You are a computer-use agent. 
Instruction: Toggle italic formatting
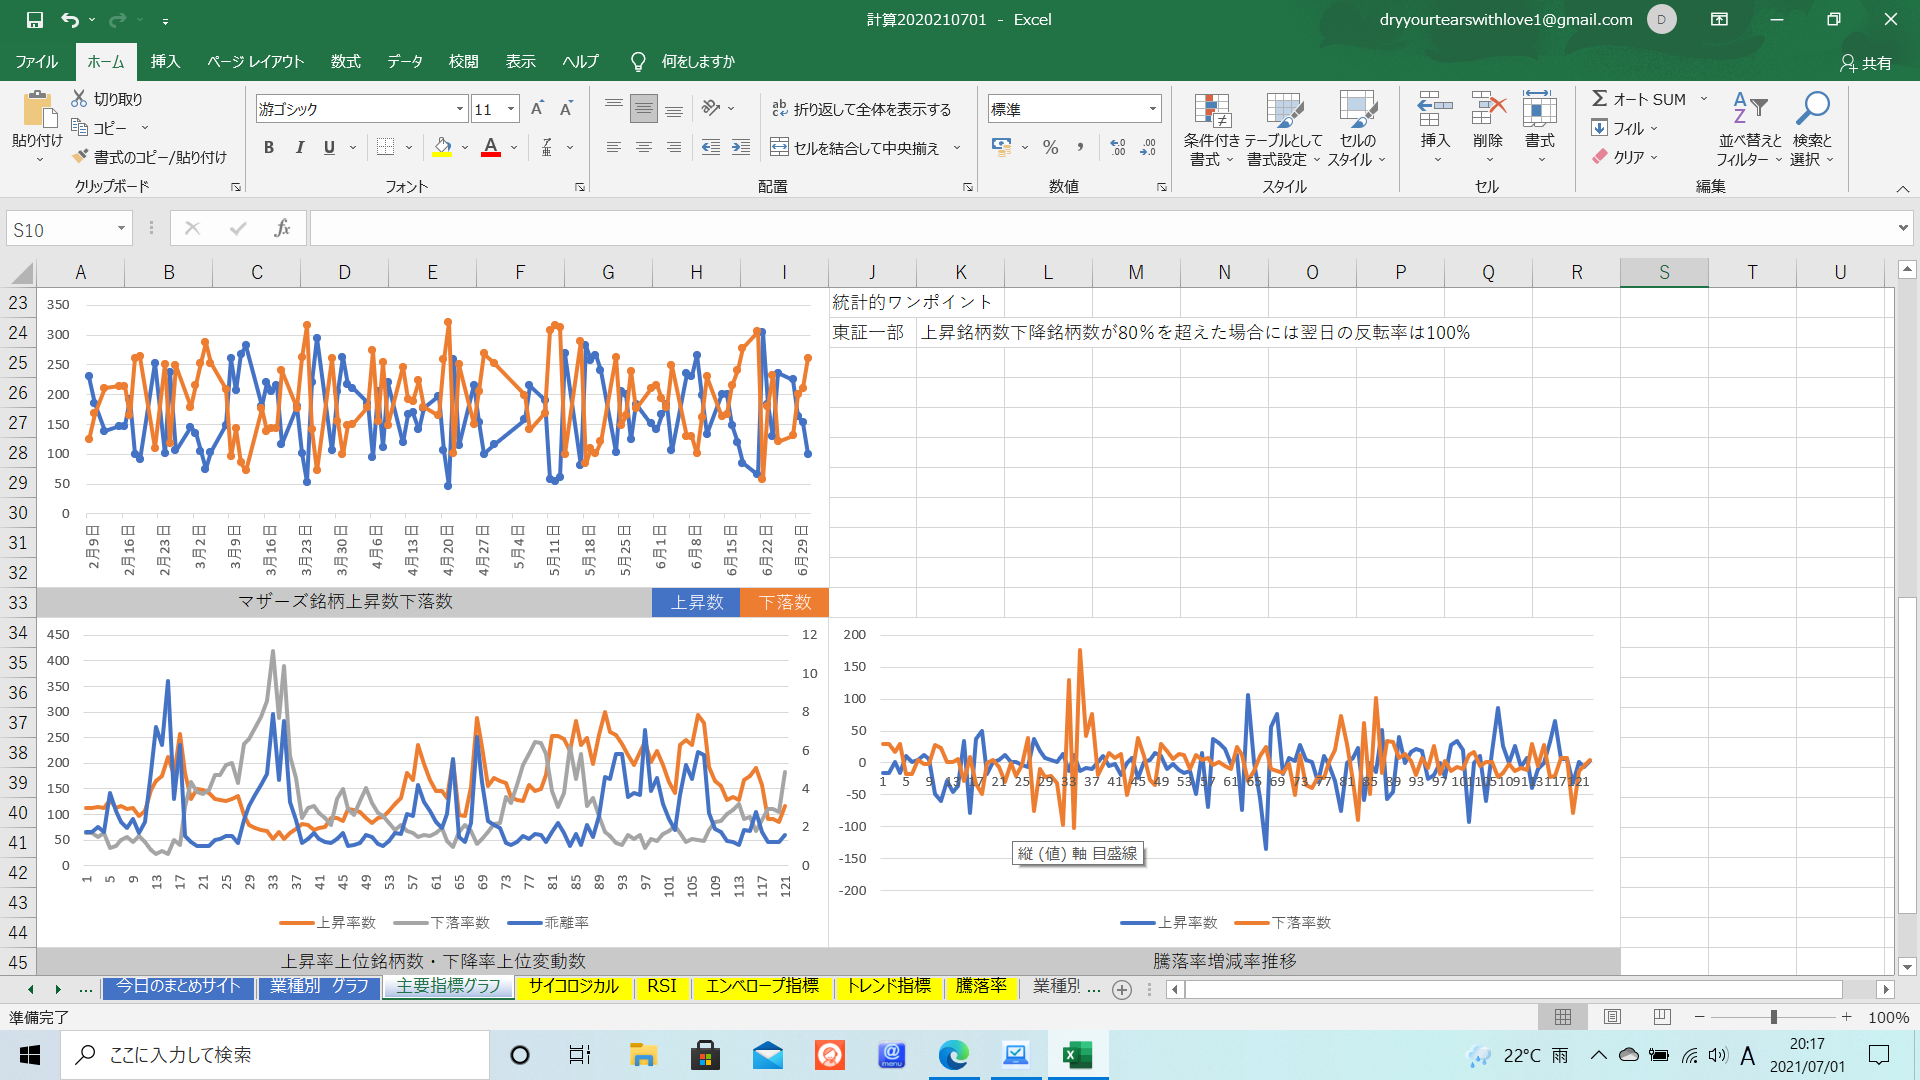(299, 148)
